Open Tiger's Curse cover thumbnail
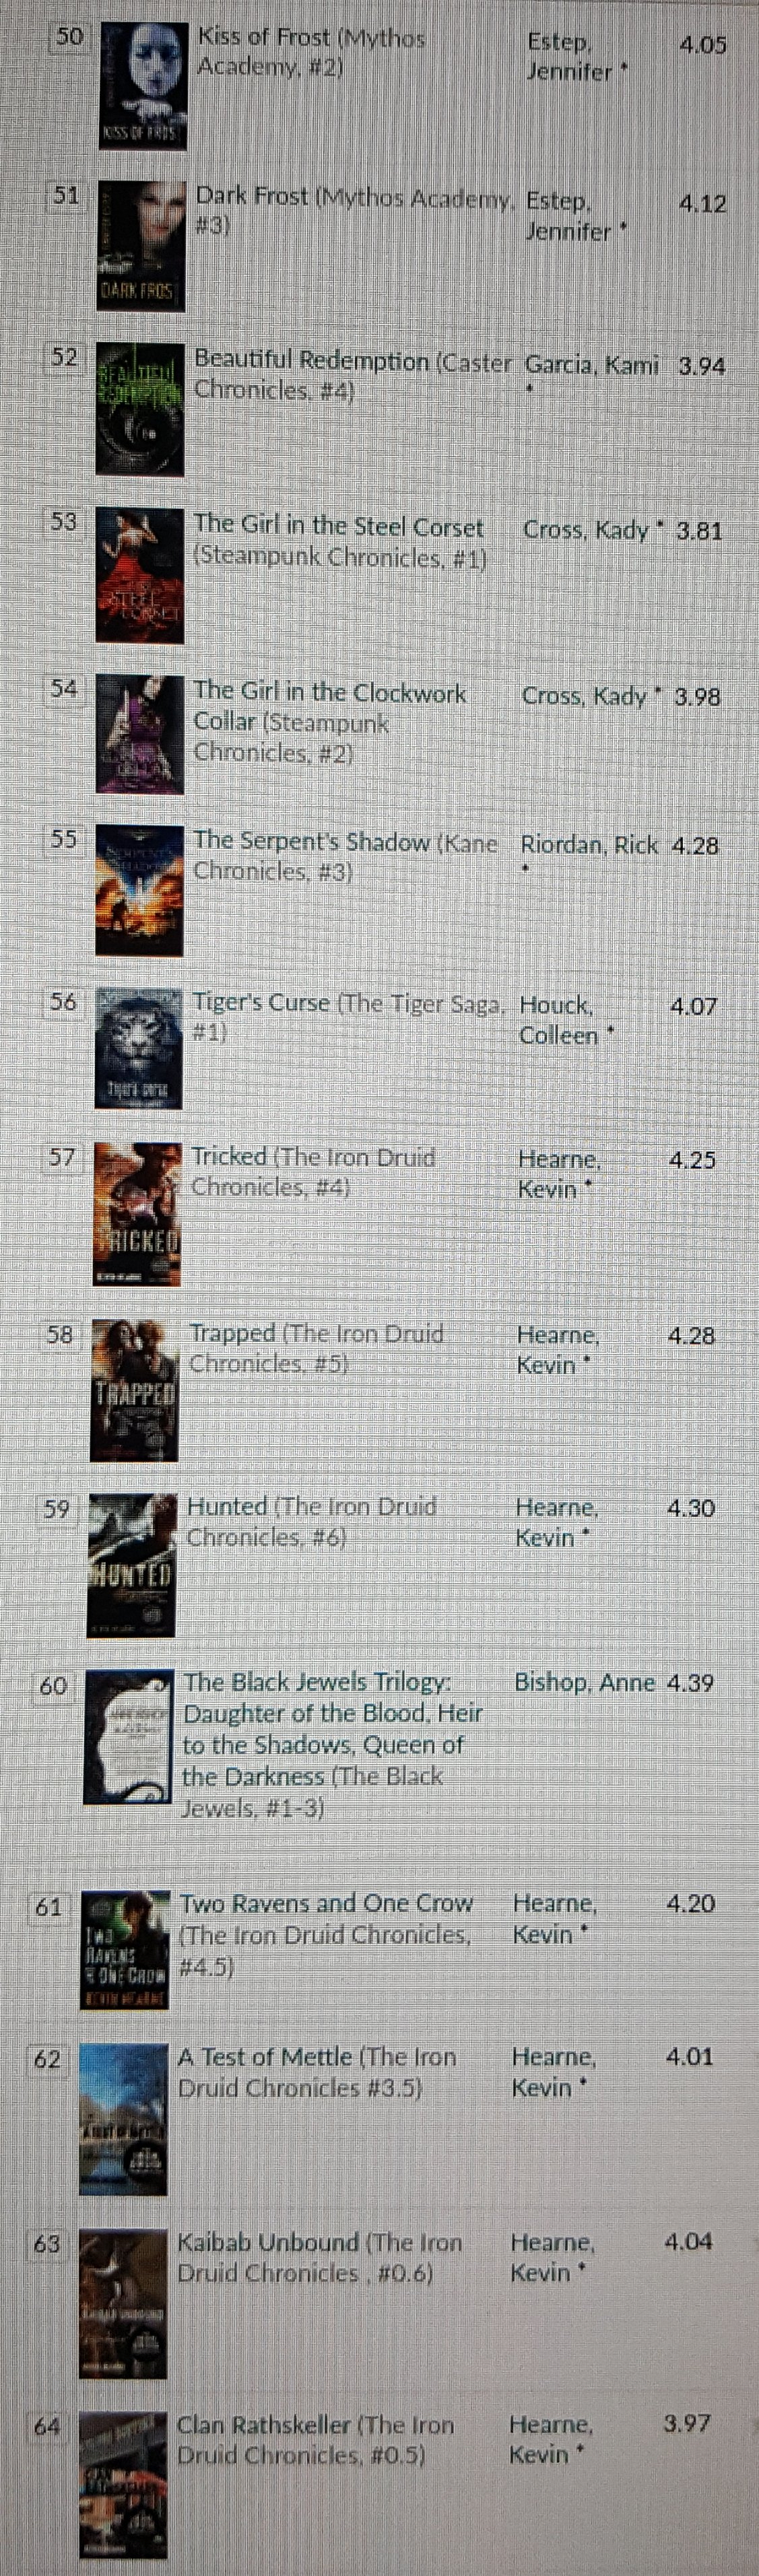The width and height of the screenshot is (759, 2576). 138,1050
